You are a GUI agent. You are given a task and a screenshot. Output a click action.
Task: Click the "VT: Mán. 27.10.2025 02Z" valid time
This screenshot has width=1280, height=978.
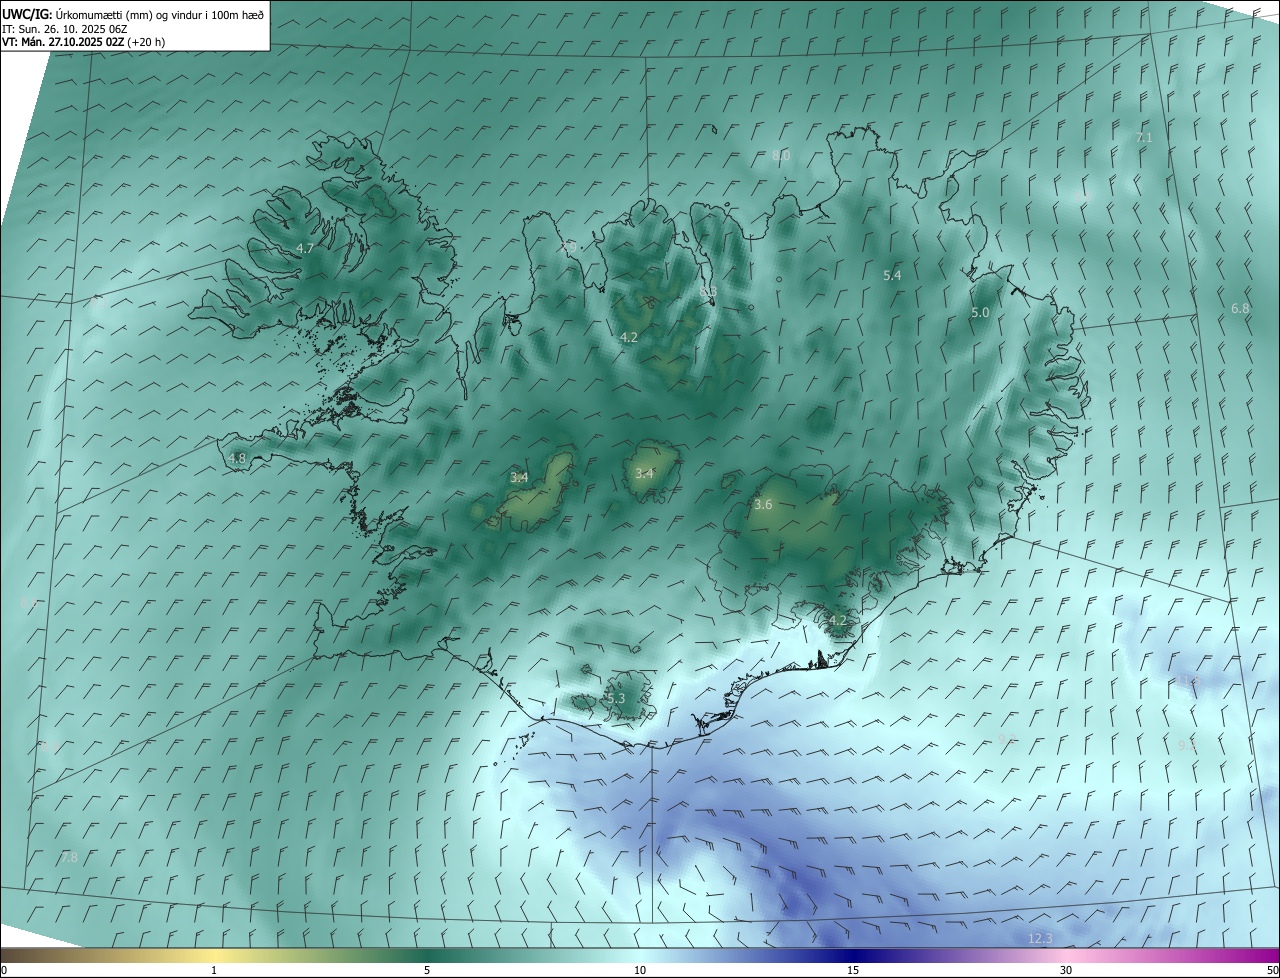click(63, 42)
